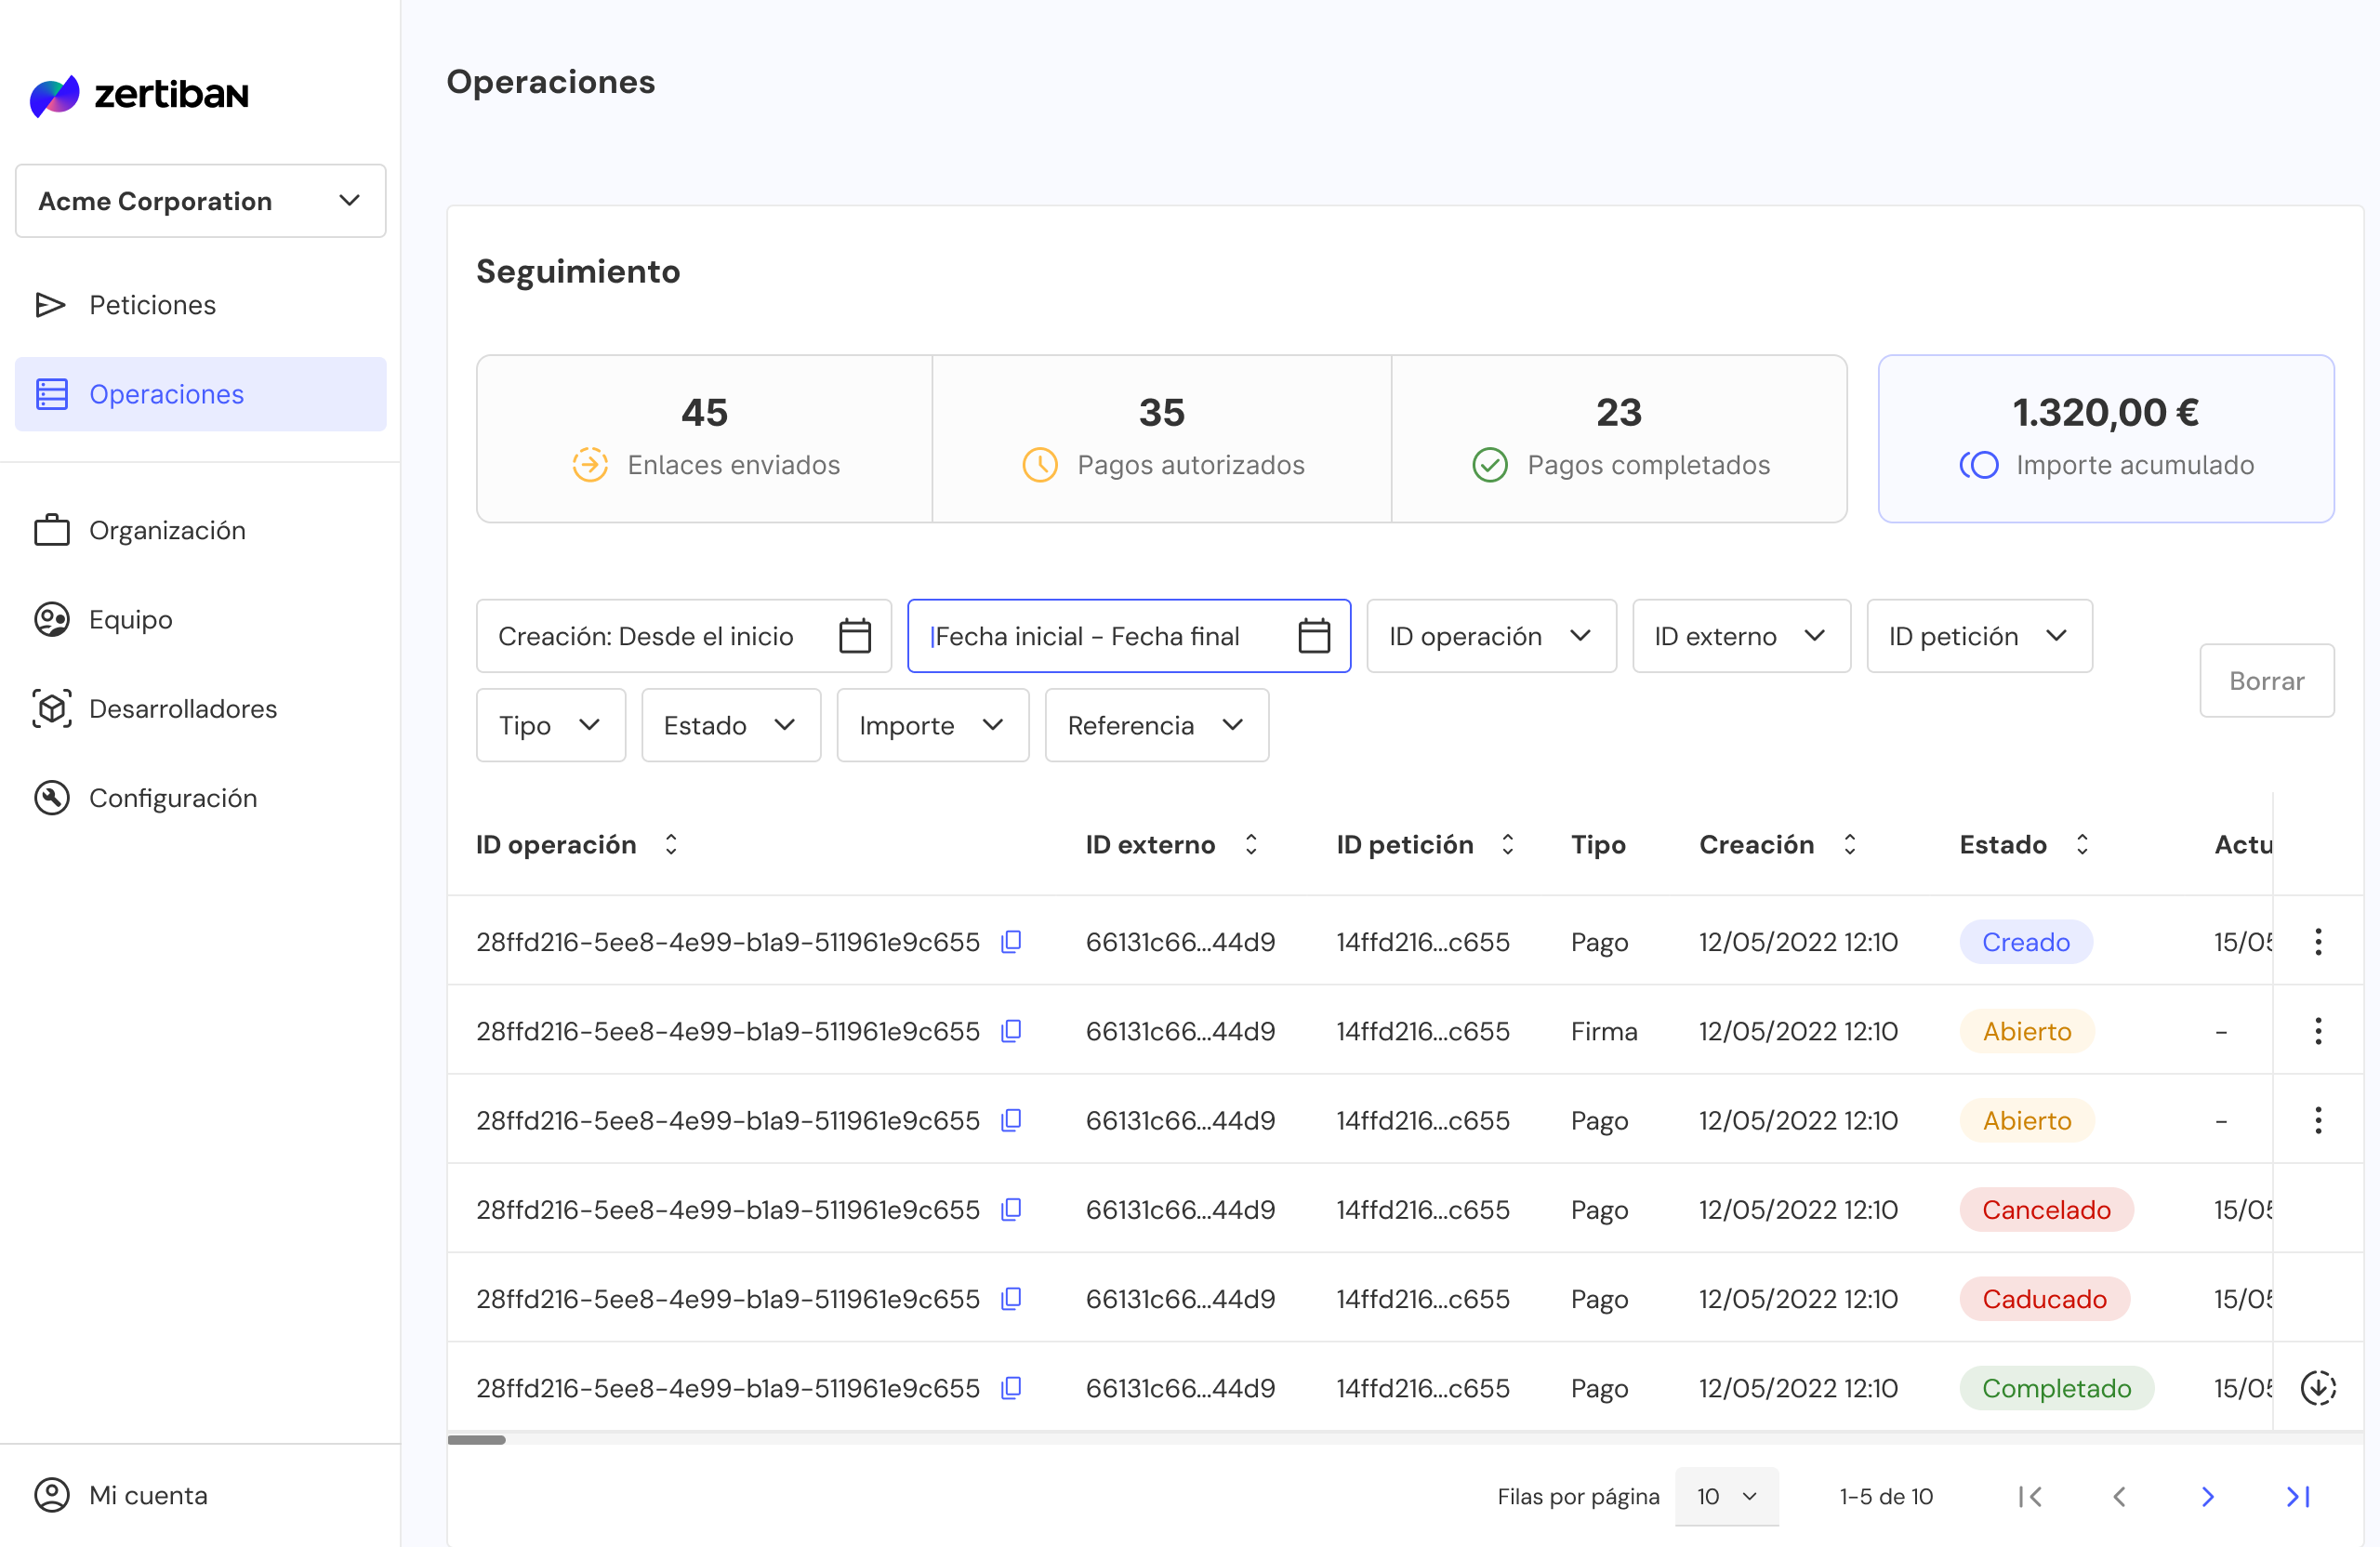Click the Organización briefcase icon
This screenshot has width=2380, height=1547.
51,530
